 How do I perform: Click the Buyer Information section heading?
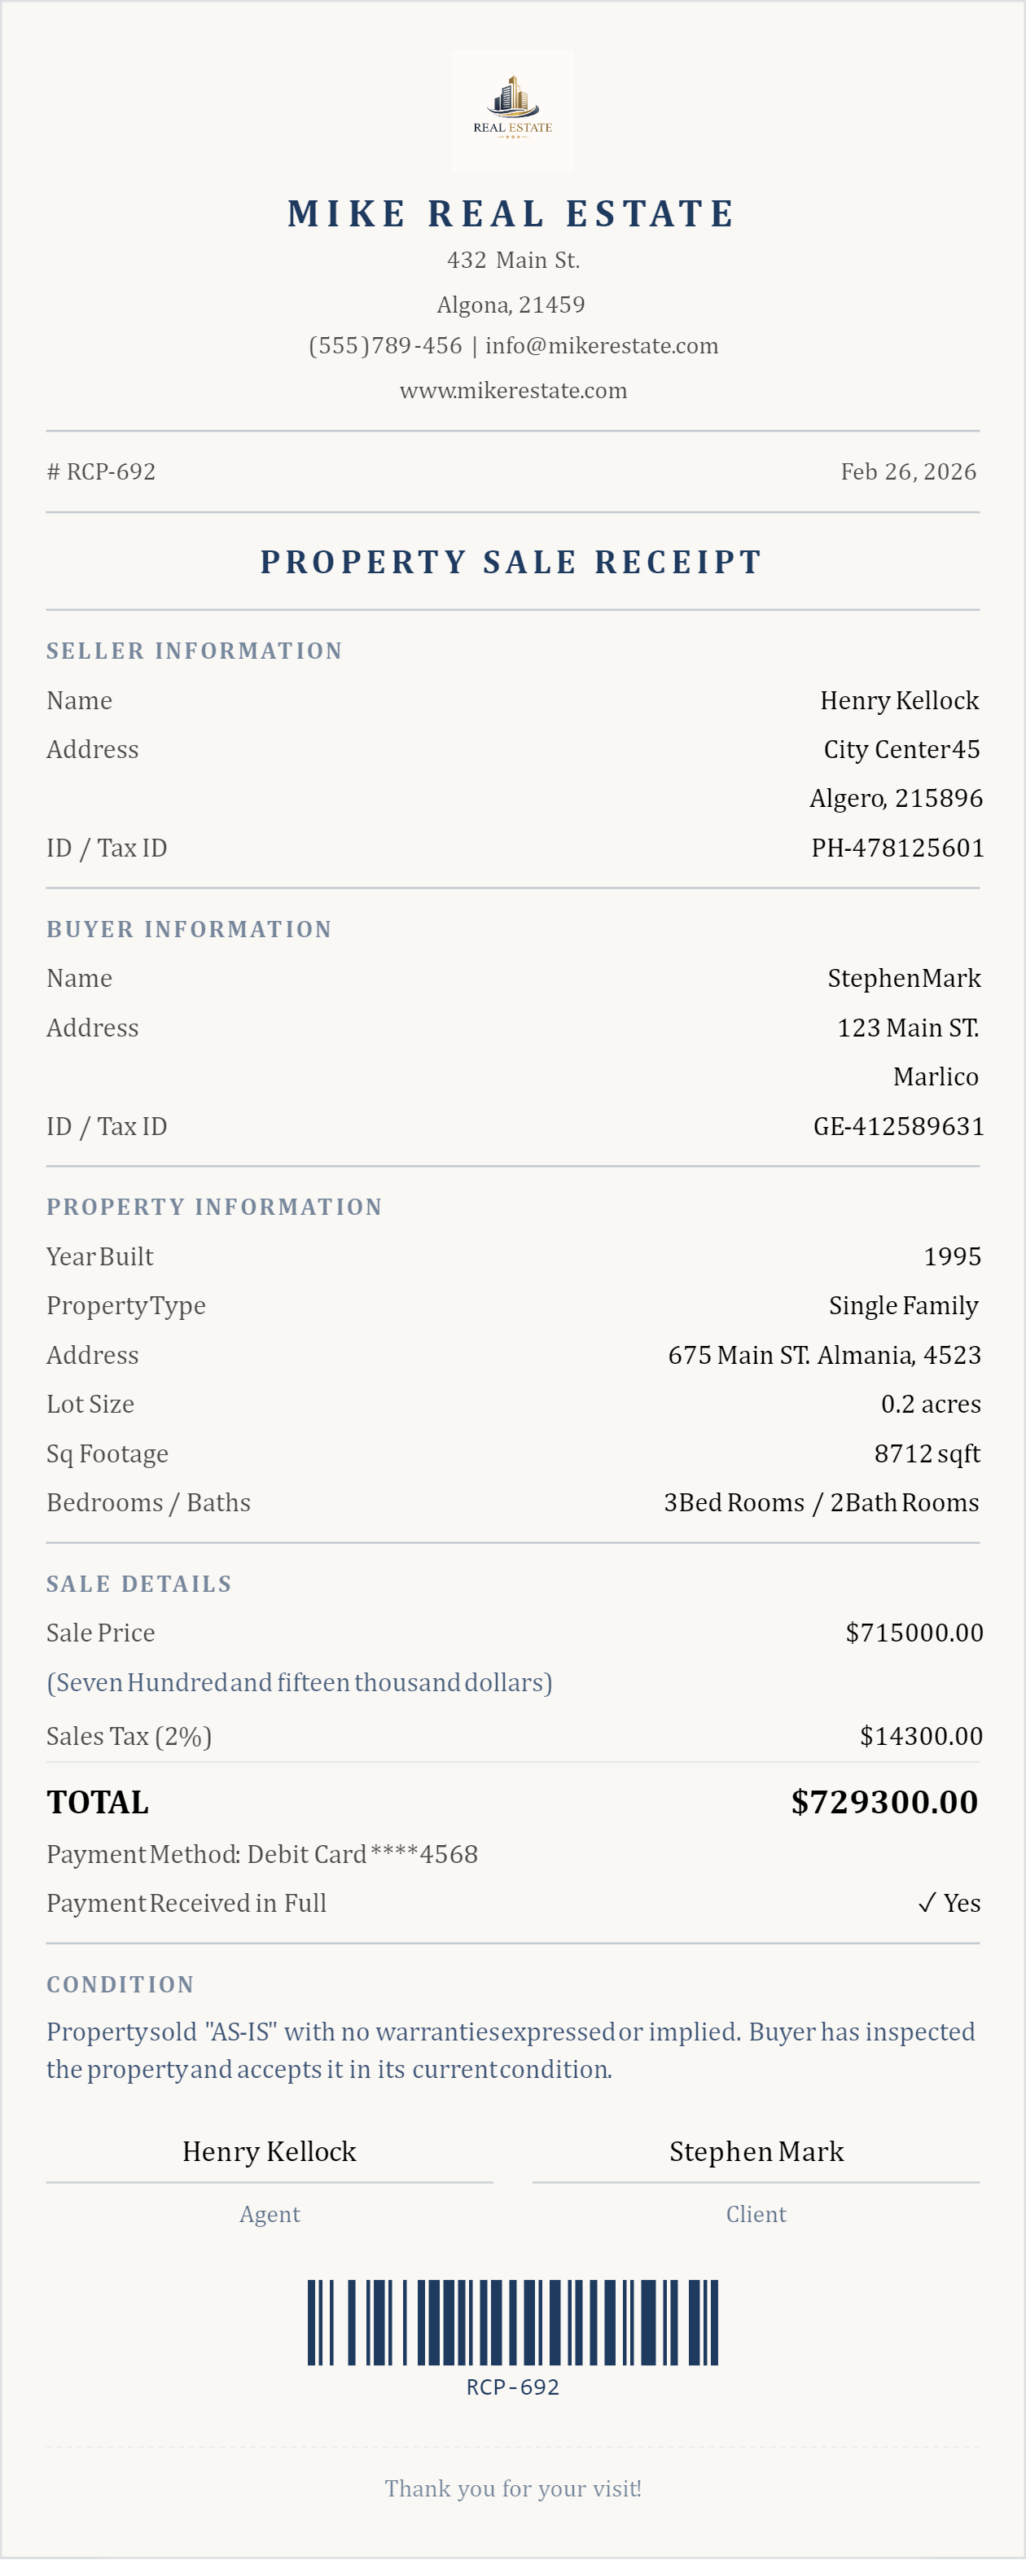click(x=189, y=929)
